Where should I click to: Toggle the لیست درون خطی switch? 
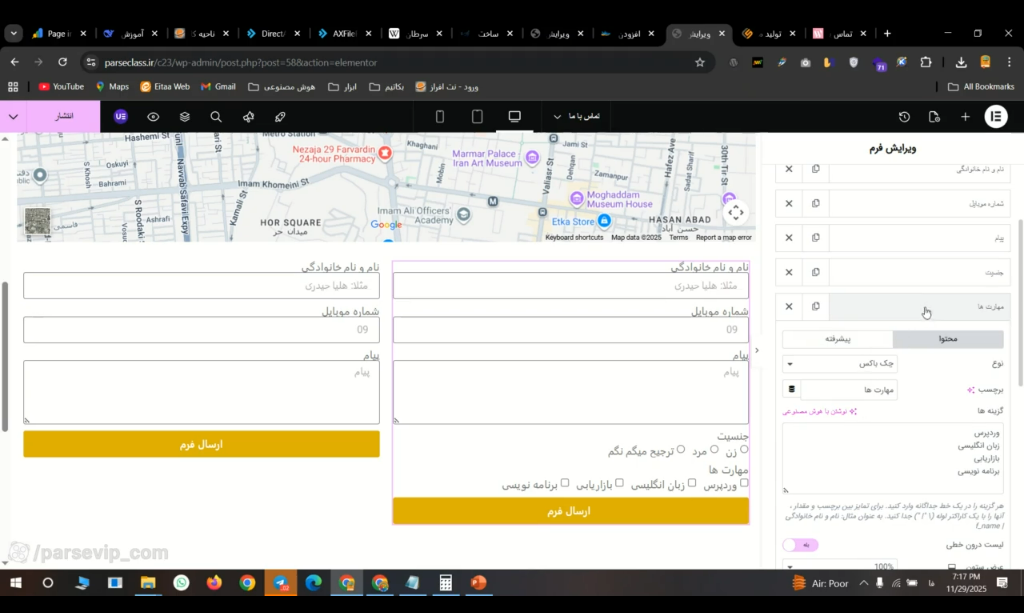800,544
